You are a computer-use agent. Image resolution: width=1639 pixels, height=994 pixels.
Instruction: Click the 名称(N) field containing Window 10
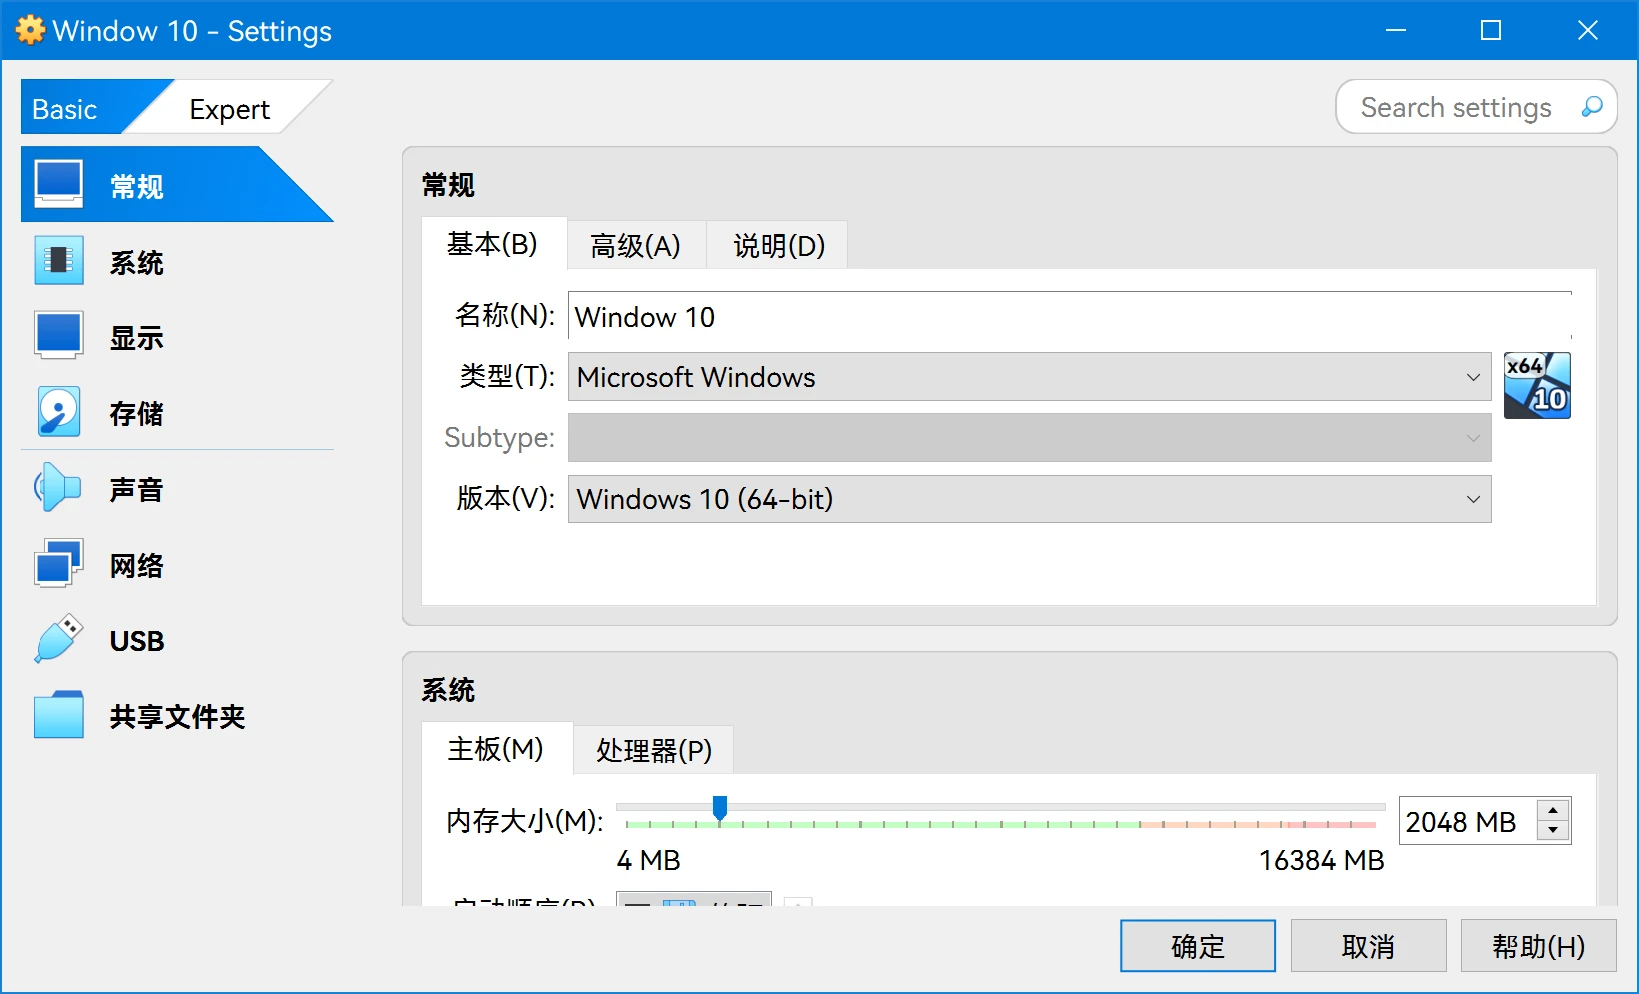(x=1070, y=316)
